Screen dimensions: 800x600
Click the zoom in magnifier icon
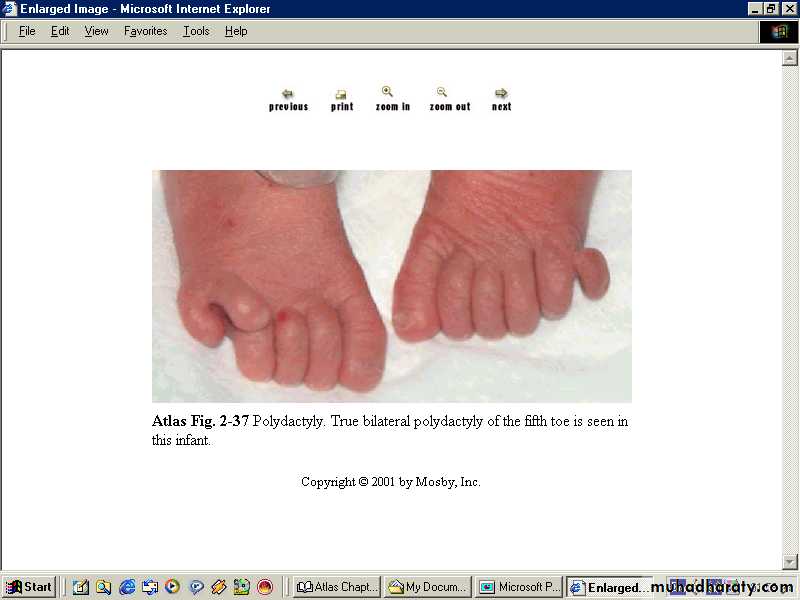click(388, 92)
